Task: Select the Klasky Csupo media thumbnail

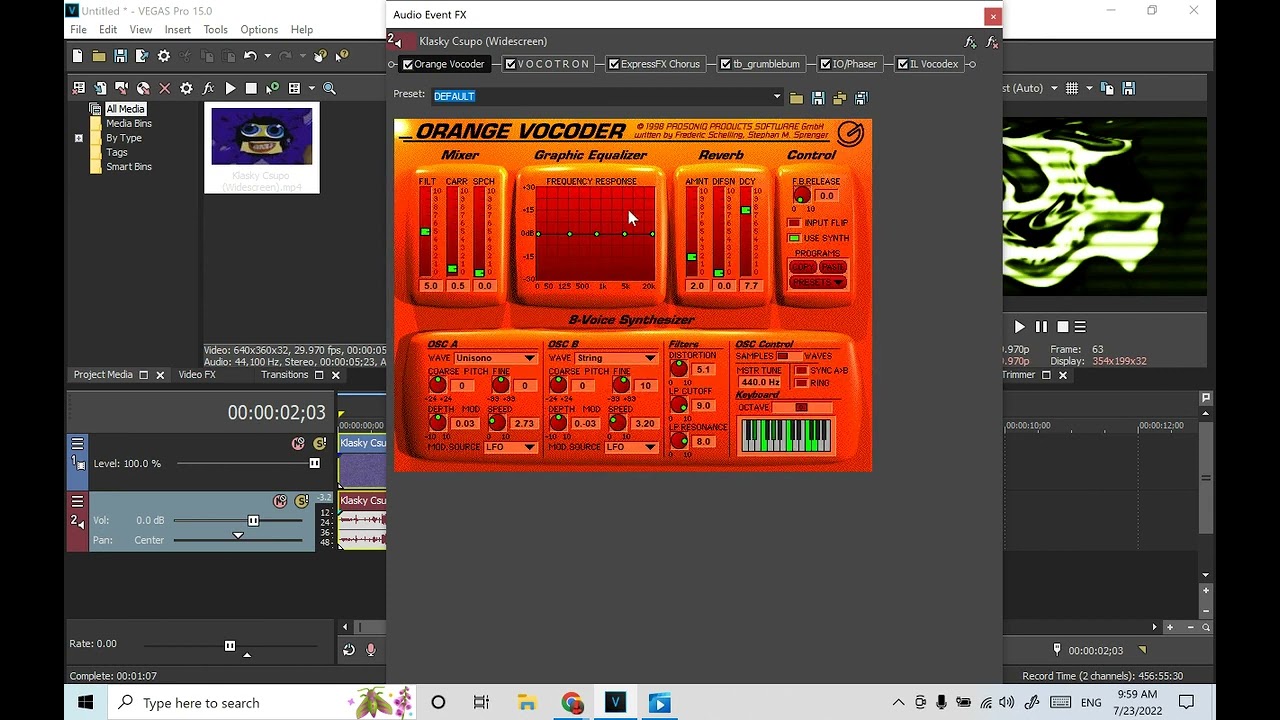Action: pos(262,148)
